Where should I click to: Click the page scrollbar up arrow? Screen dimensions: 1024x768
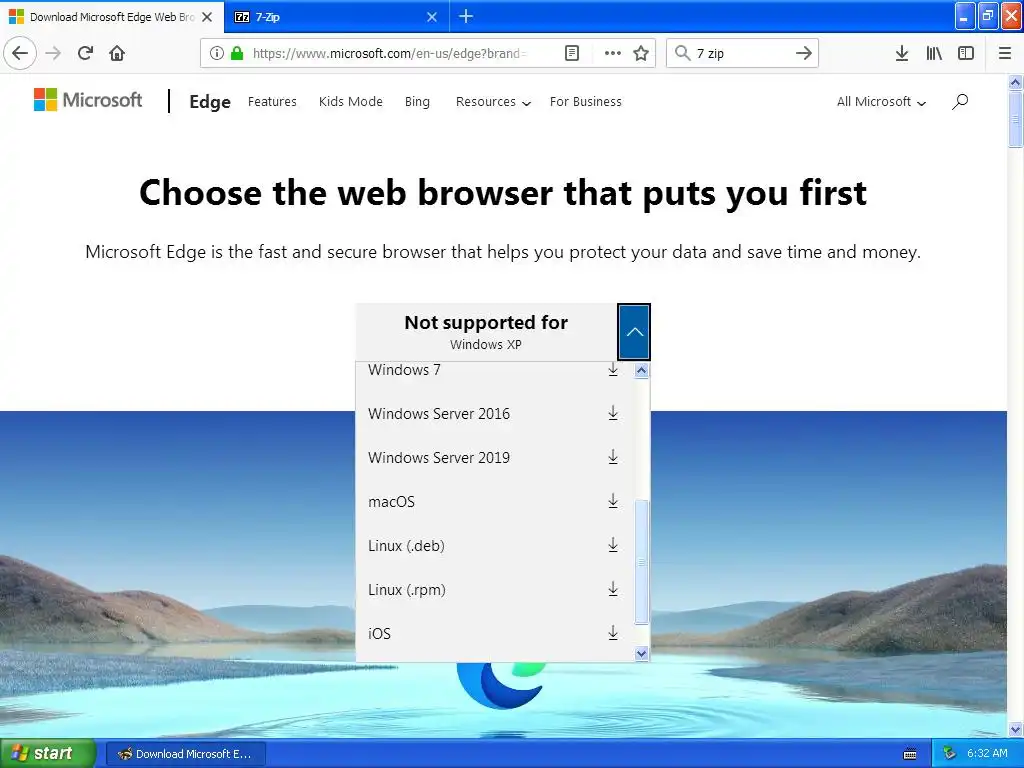(x=1015, y=82)
